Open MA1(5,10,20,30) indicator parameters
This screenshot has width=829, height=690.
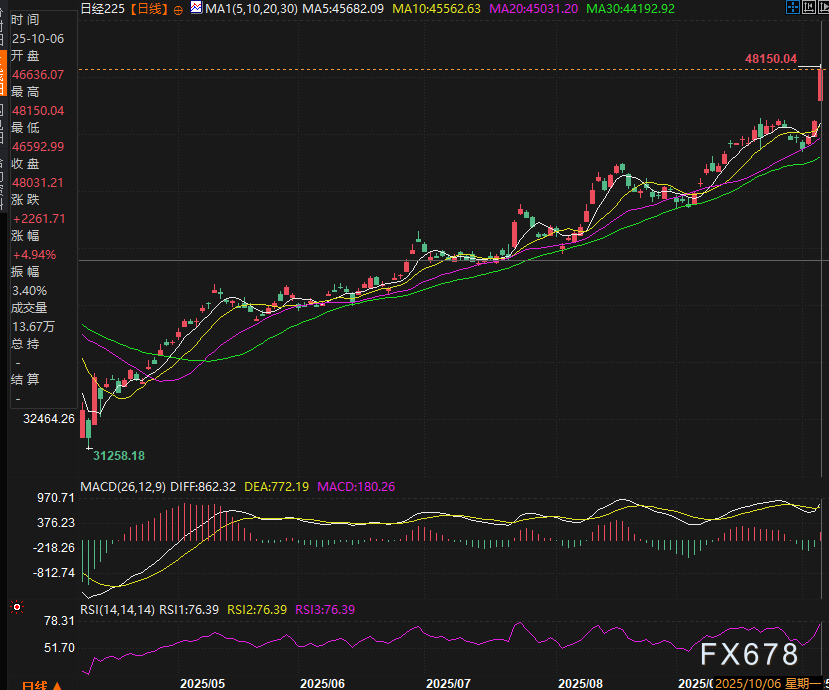[x=249, y=9]
